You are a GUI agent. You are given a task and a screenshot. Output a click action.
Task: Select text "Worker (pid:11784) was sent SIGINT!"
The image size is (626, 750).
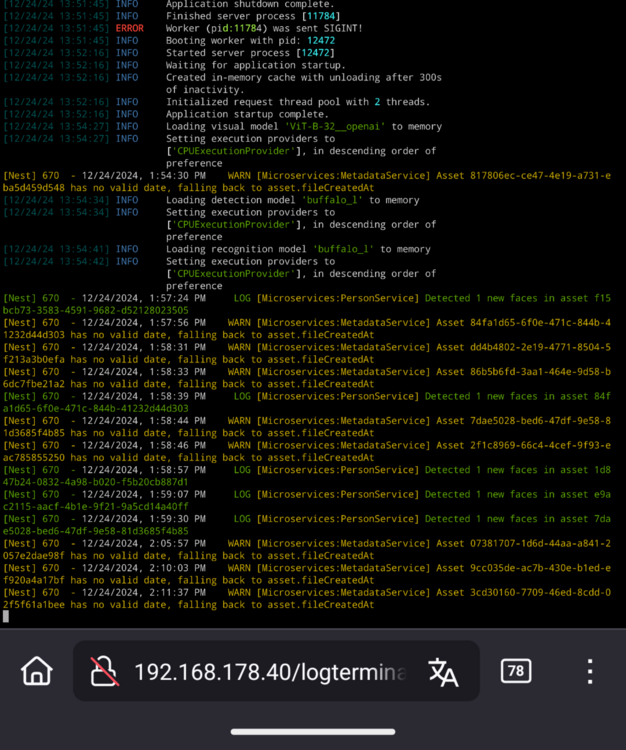(264, 28)
